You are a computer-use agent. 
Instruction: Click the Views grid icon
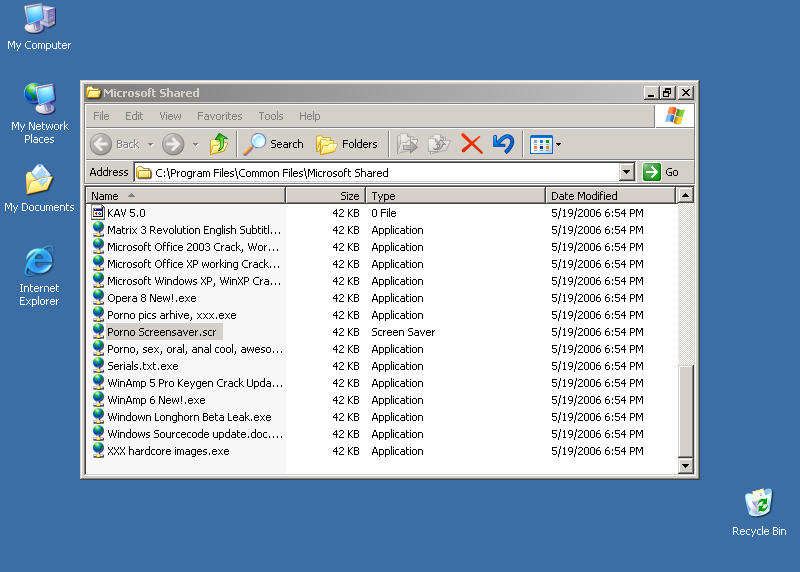coord(541,145)
